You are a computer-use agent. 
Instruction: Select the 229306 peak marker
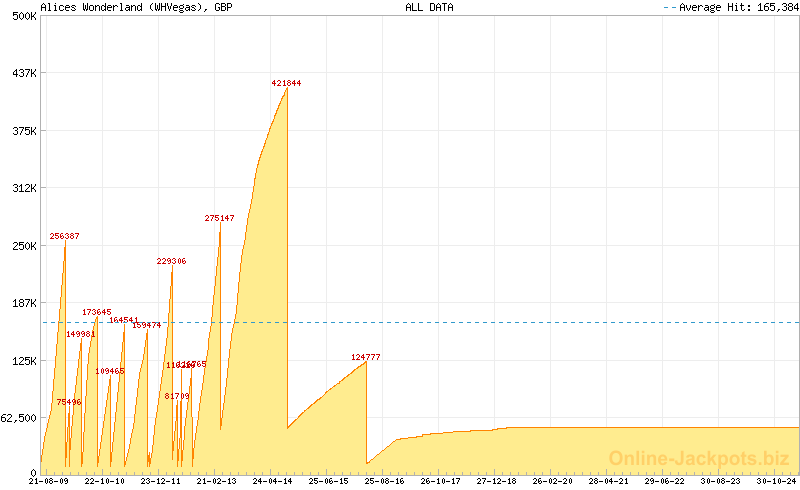point(171,261)
